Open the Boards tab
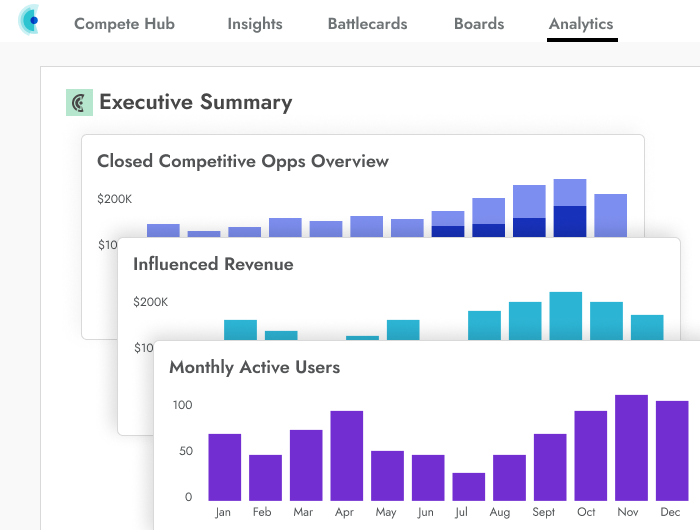Image resolution: width=700 pixels, height=530 pixels. click(x=478, y=24)
